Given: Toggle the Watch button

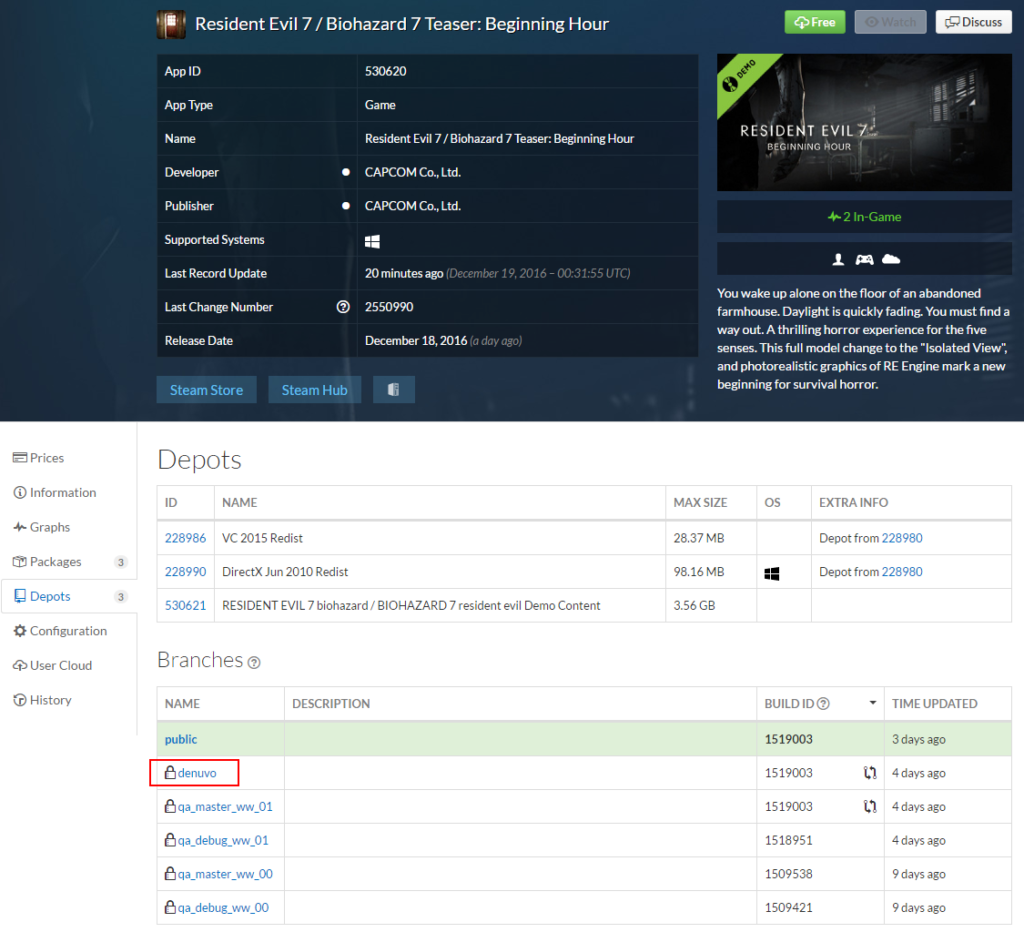Looking at the screenshot, I should click(890, 22).
